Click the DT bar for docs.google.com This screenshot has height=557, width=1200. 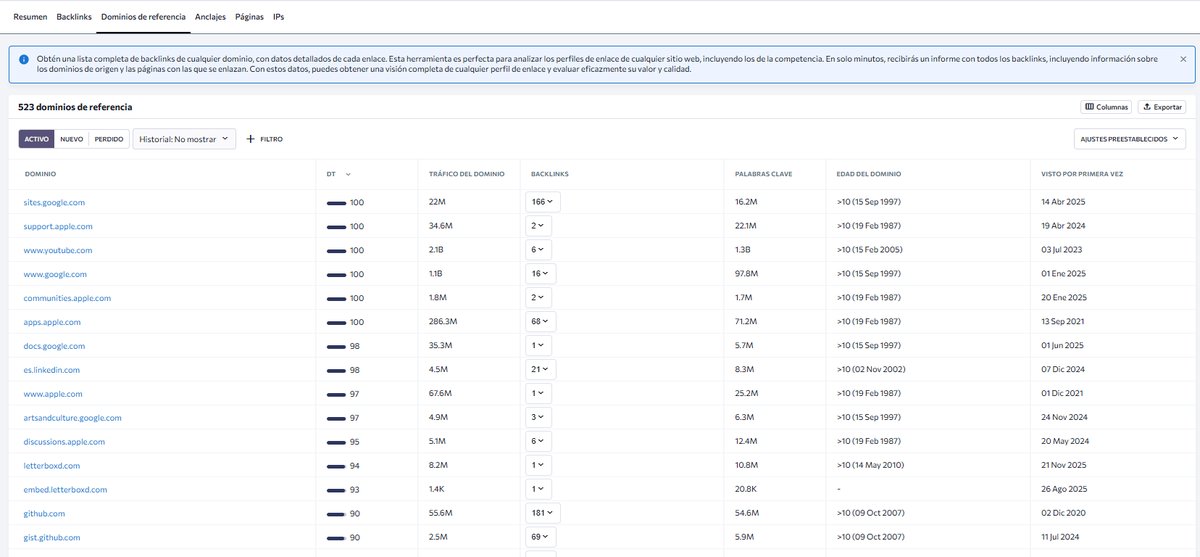(337, 346)
